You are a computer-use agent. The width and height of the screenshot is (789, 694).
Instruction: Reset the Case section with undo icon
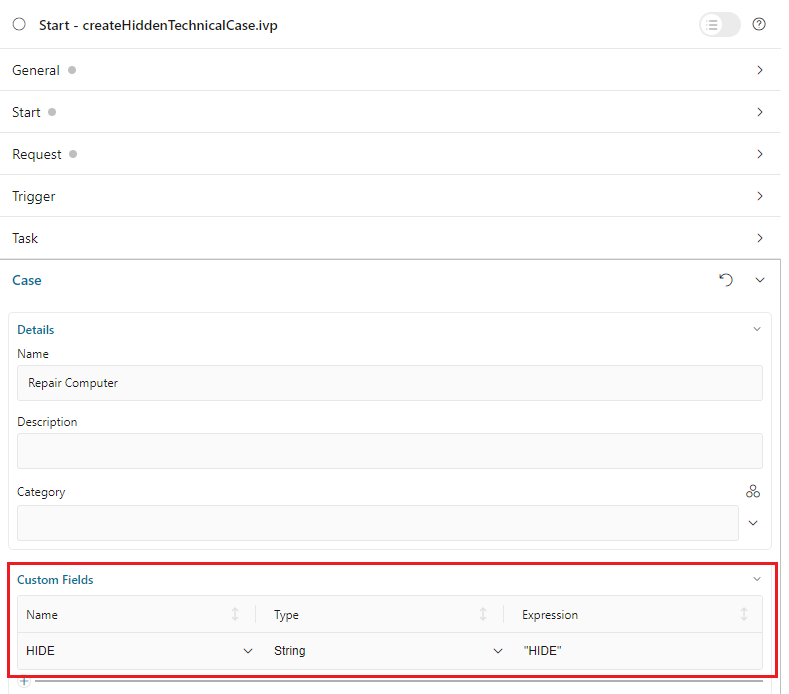click(726, 280)
